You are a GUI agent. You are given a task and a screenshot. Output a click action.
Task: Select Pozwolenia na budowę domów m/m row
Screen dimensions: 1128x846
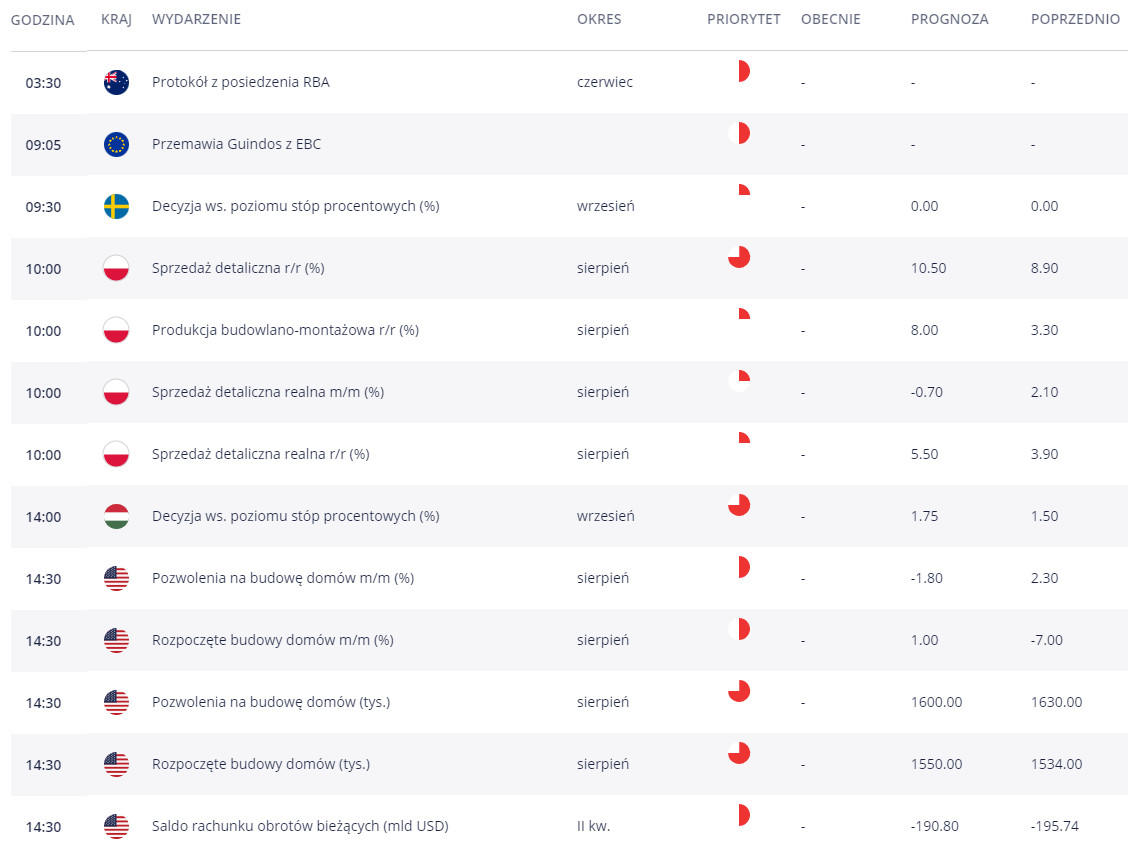tap(569, 578)
